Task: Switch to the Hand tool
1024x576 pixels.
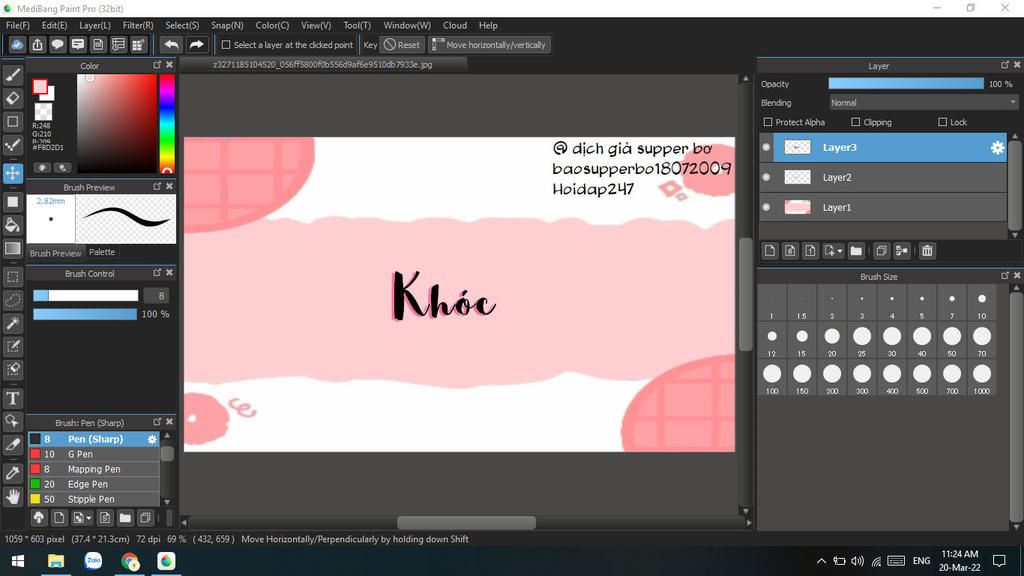Action: coord(12,497)
